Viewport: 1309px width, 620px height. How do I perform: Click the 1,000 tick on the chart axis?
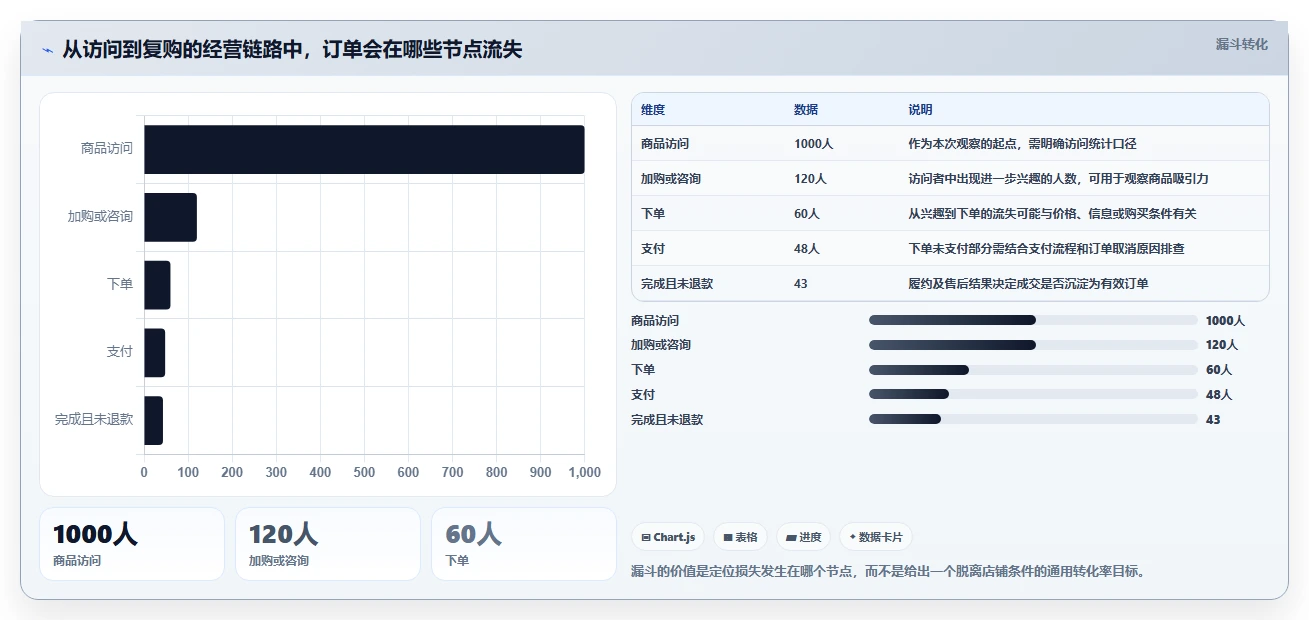coord(584,472)
